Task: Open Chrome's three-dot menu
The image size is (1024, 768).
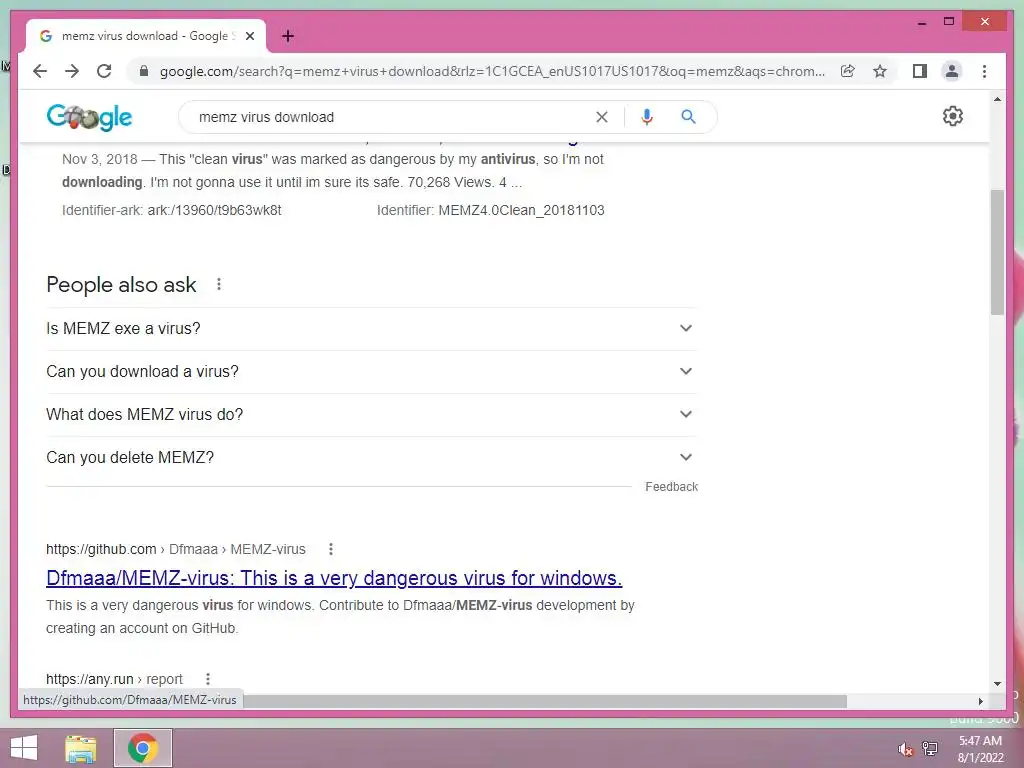Action: (984, 71)
